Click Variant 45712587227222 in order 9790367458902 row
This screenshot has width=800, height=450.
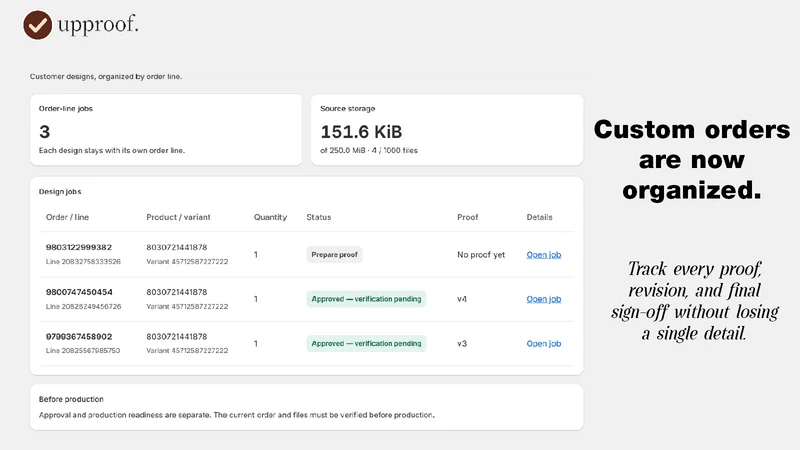pyautogui.click(x=187, y=351)
